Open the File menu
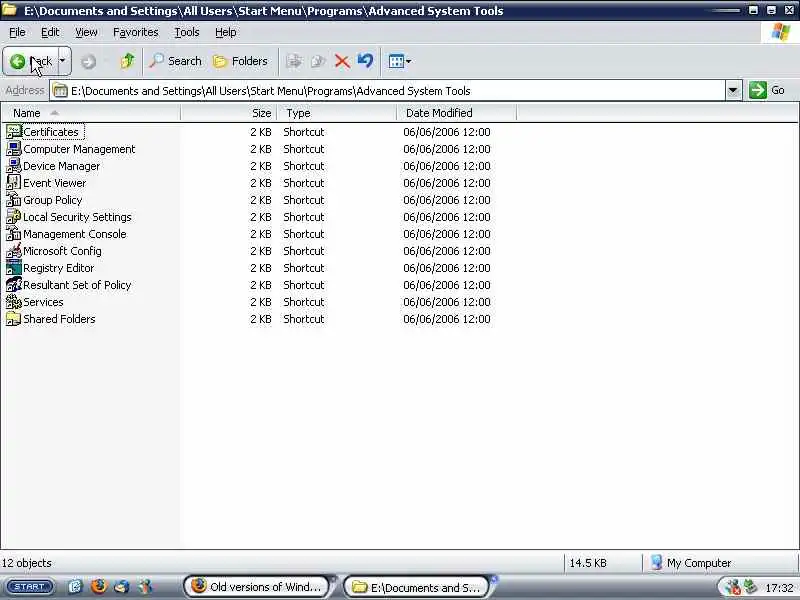This screenshot has height=600, width=800. coord(17,32)
